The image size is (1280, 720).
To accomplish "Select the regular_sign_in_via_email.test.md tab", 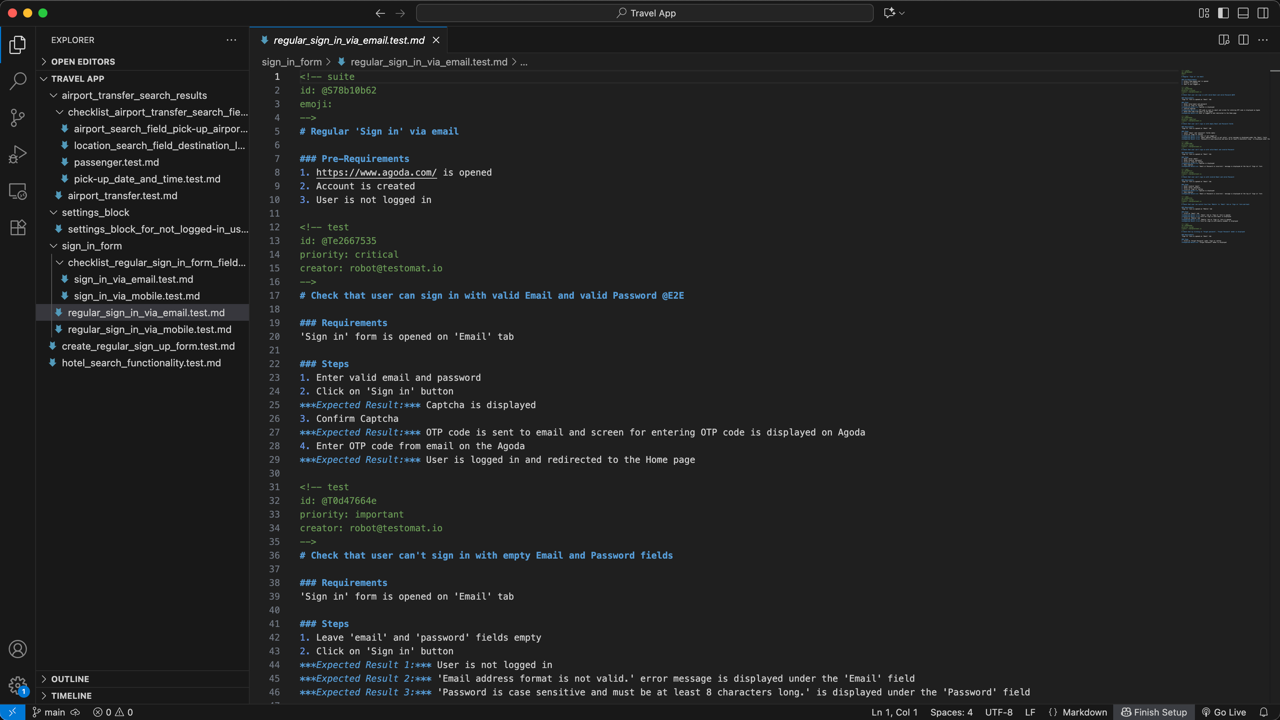I will click(x=348, y=40).
